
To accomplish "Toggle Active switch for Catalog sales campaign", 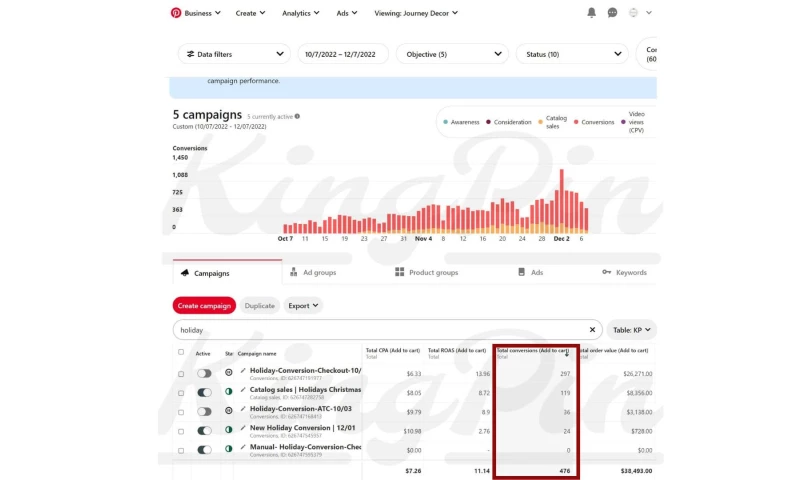I will (x=204, y=392).
